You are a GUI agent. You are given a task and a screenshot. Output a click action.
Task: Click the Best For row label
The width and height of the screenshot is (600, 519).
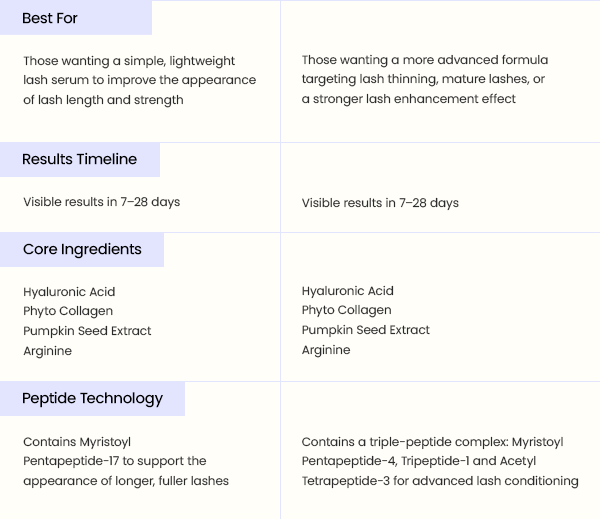click(x=50, y=18)
